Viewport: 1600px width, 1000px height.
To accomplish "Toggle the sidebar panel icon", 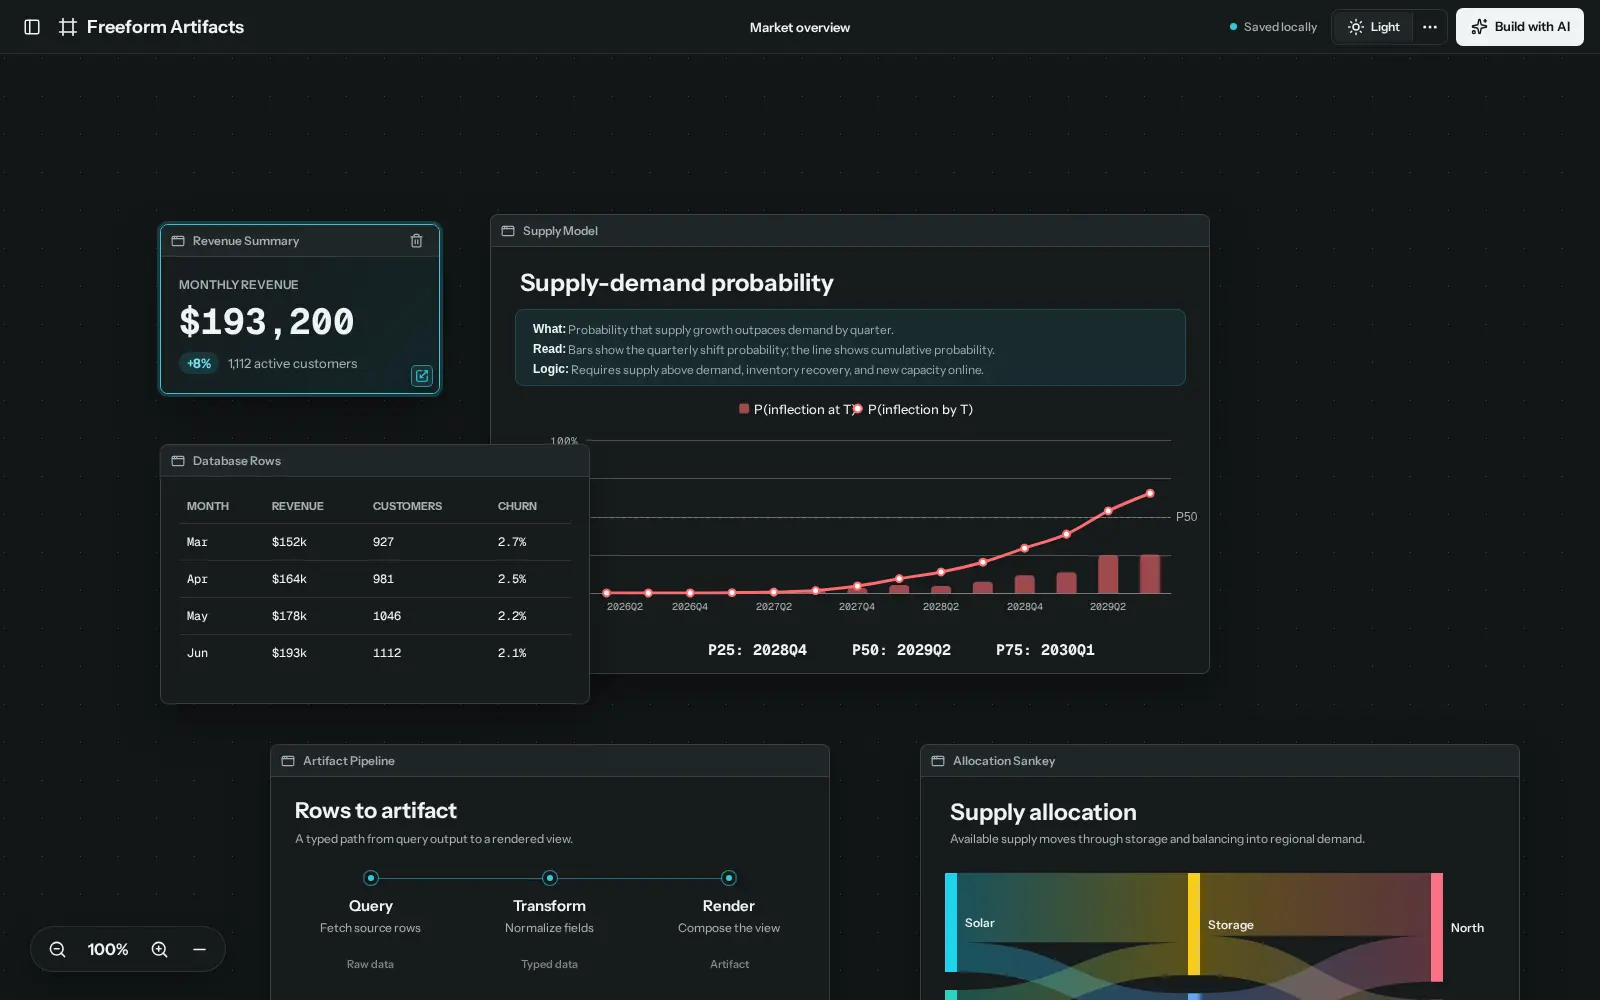I will tap(32, 27).
